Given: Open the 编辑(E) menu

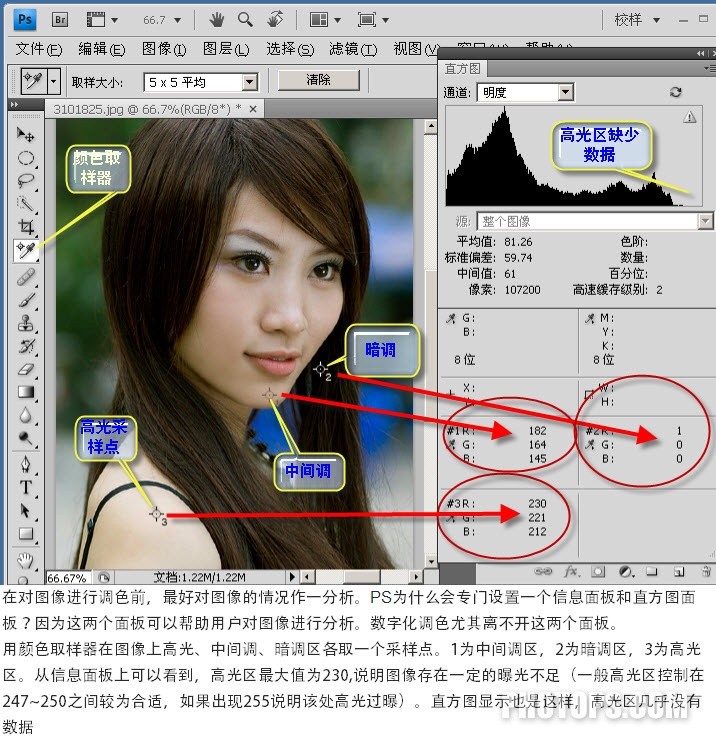Looking at the screenshot, I should [x=102, y=49].
